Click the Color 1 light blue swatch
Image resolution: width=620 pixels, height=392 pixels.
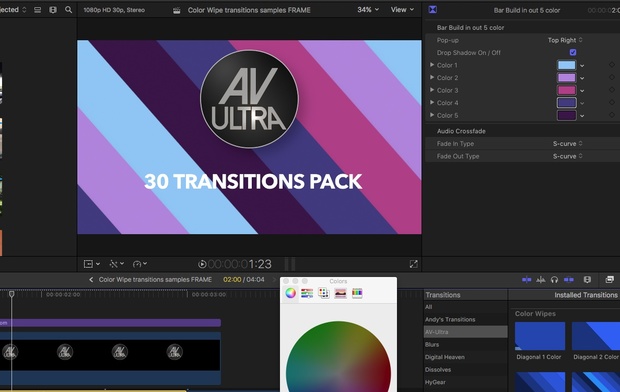click(x=567, y=65)
